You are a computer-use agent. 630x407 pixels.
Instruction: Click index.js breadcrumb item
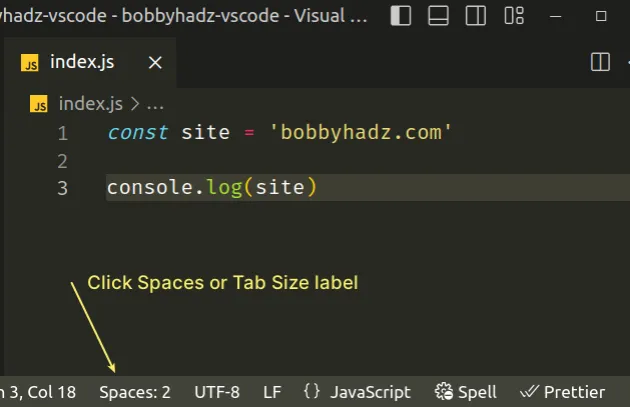(90, 103)
